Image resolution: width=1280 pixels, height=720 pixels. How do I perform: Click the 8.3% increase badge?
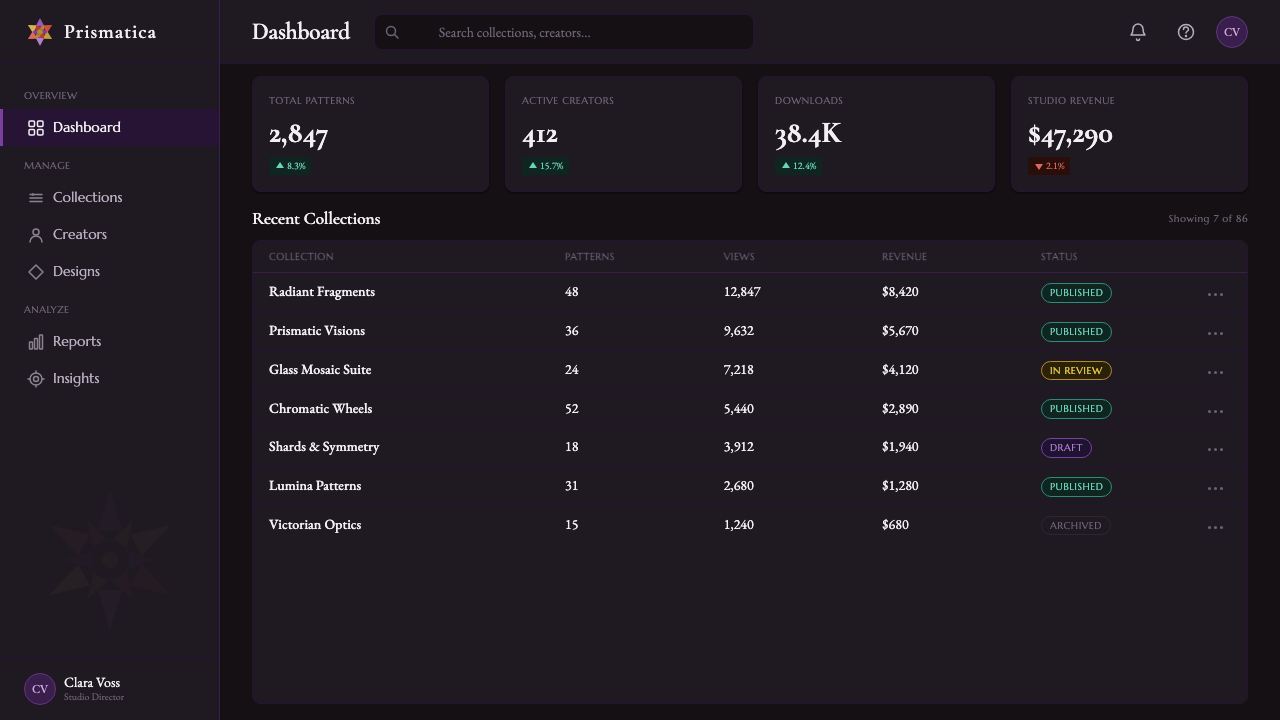(291, 166)
